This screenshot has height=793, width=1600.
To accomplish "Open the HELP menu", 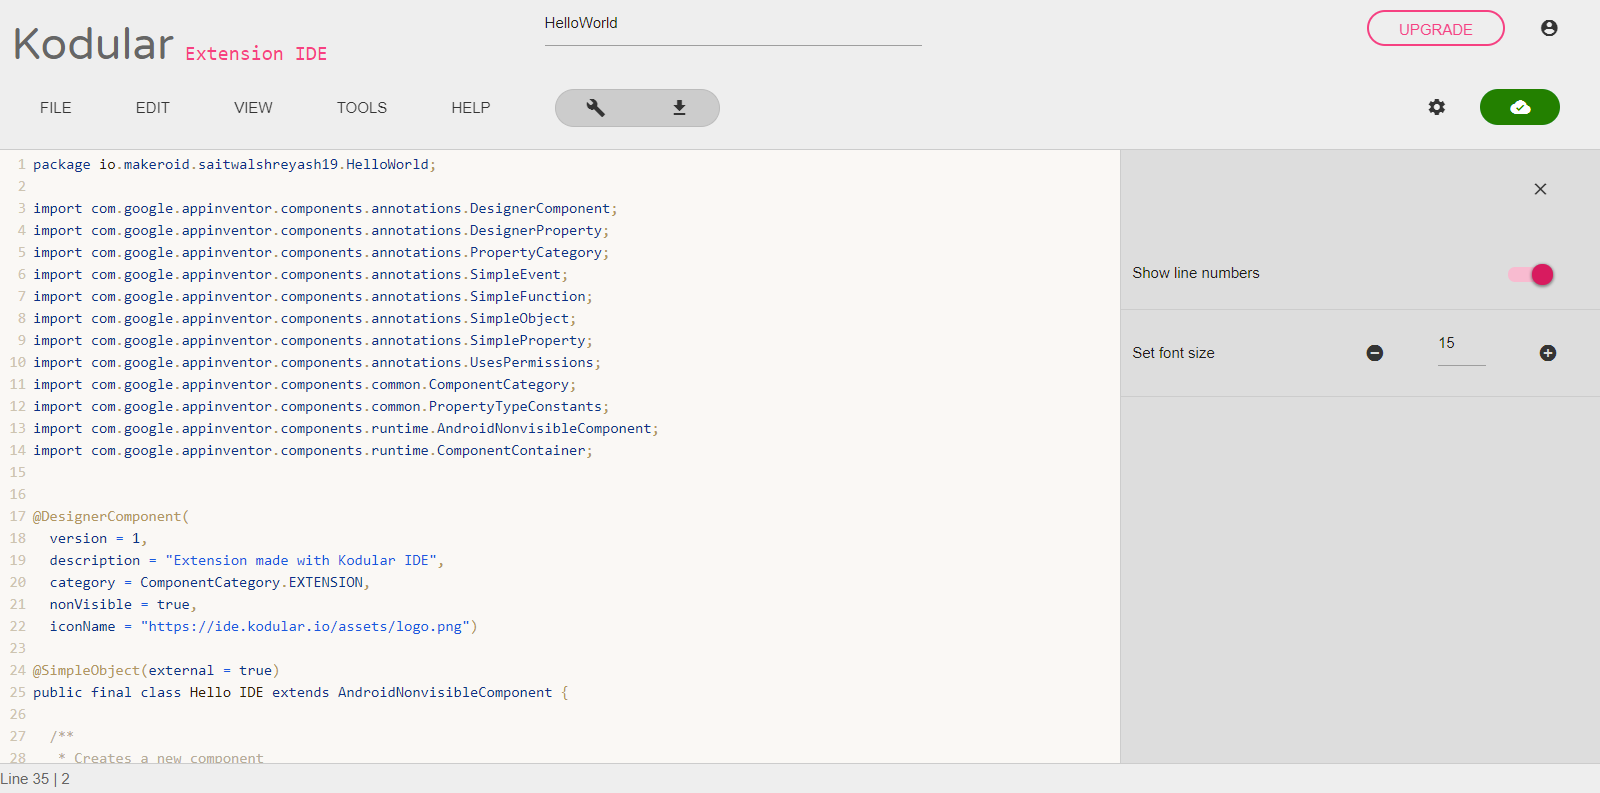I will 471,108.
